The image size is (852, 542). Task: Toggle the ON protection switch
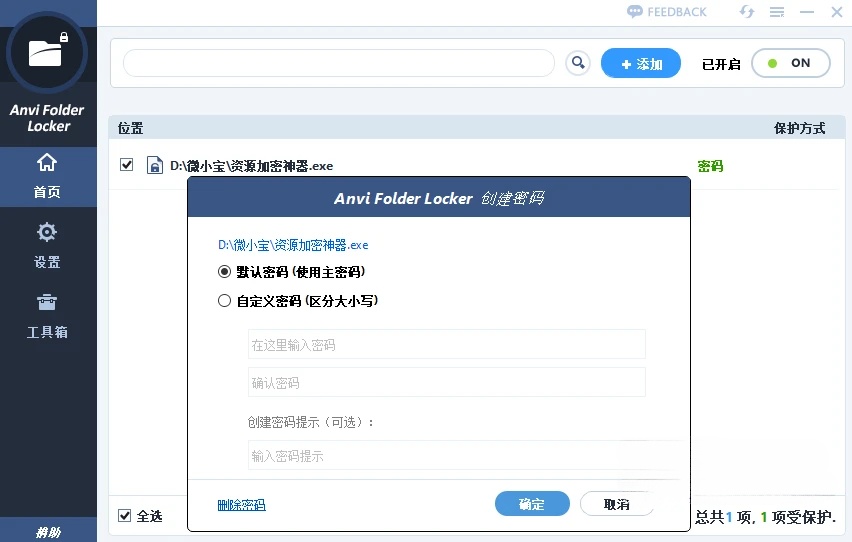tap(791, 63)
